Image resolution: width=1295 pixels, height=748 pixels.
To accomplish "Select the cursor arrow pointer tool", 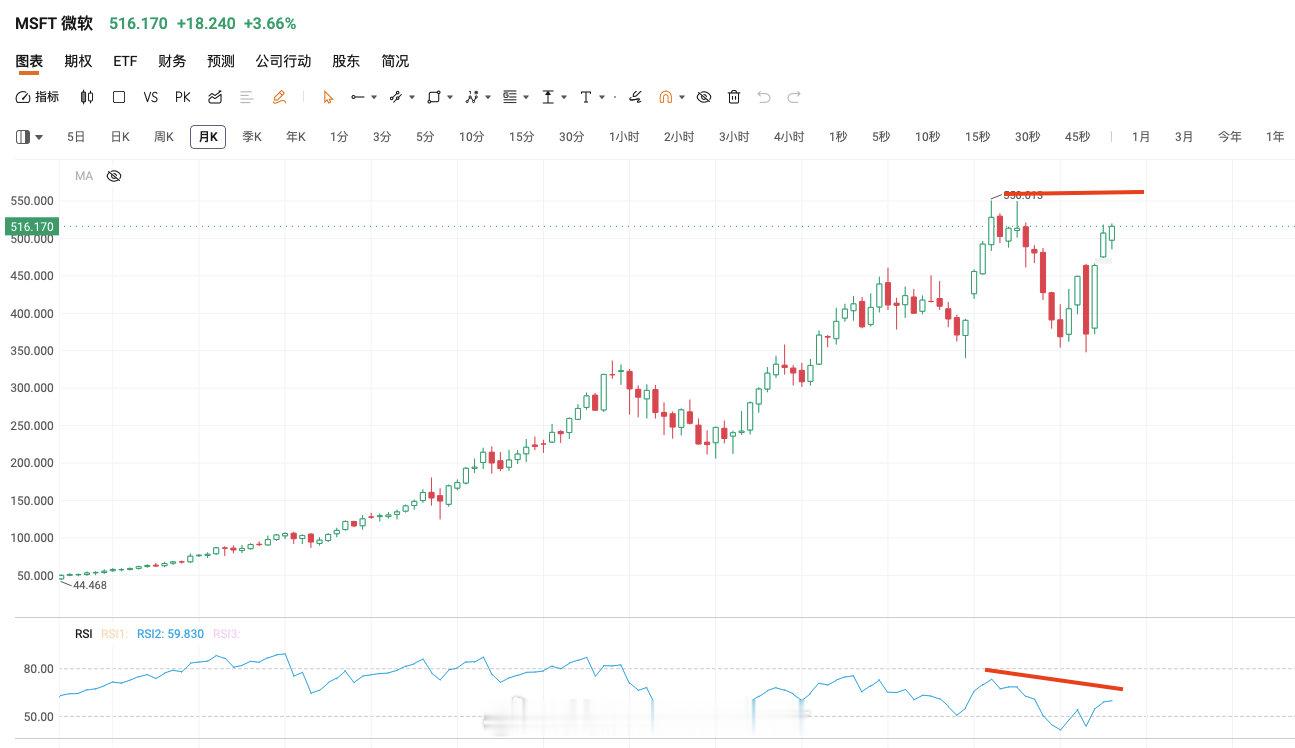I will coord(327,97).
